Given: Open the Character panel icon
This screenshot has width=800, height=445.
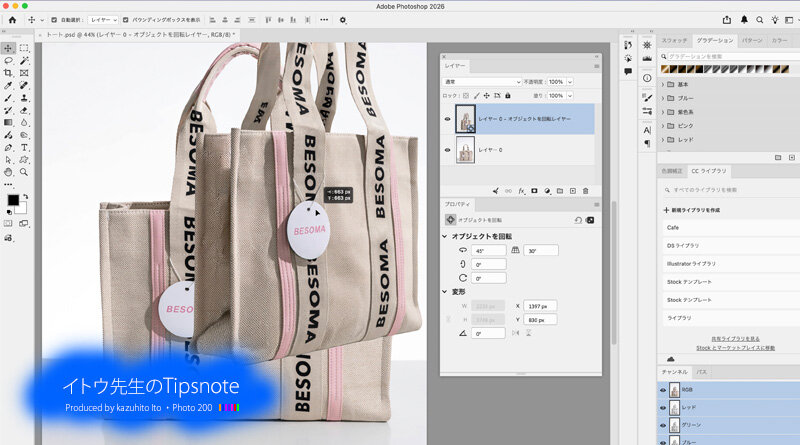Looking at the screenshot, I should tap(647, 130).
